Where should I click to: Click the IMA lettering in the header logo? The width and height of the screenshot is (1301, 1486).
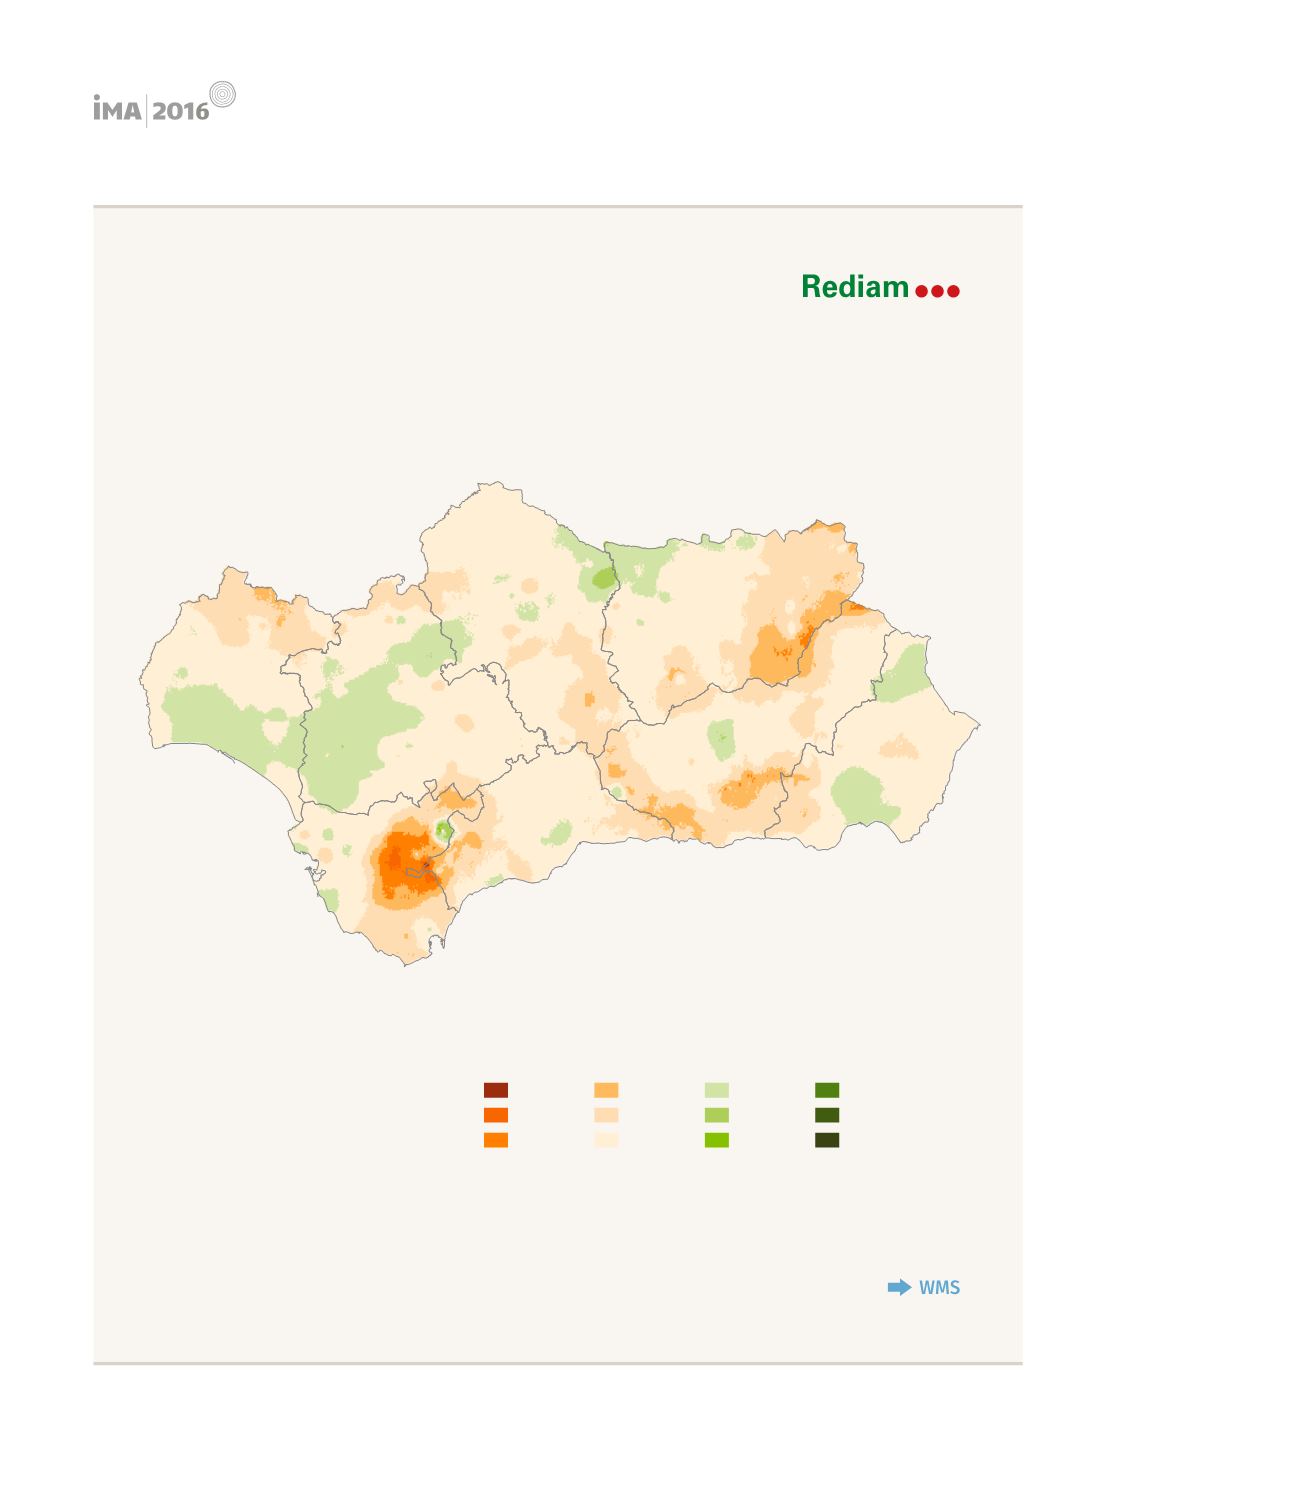tap(118, 109)
